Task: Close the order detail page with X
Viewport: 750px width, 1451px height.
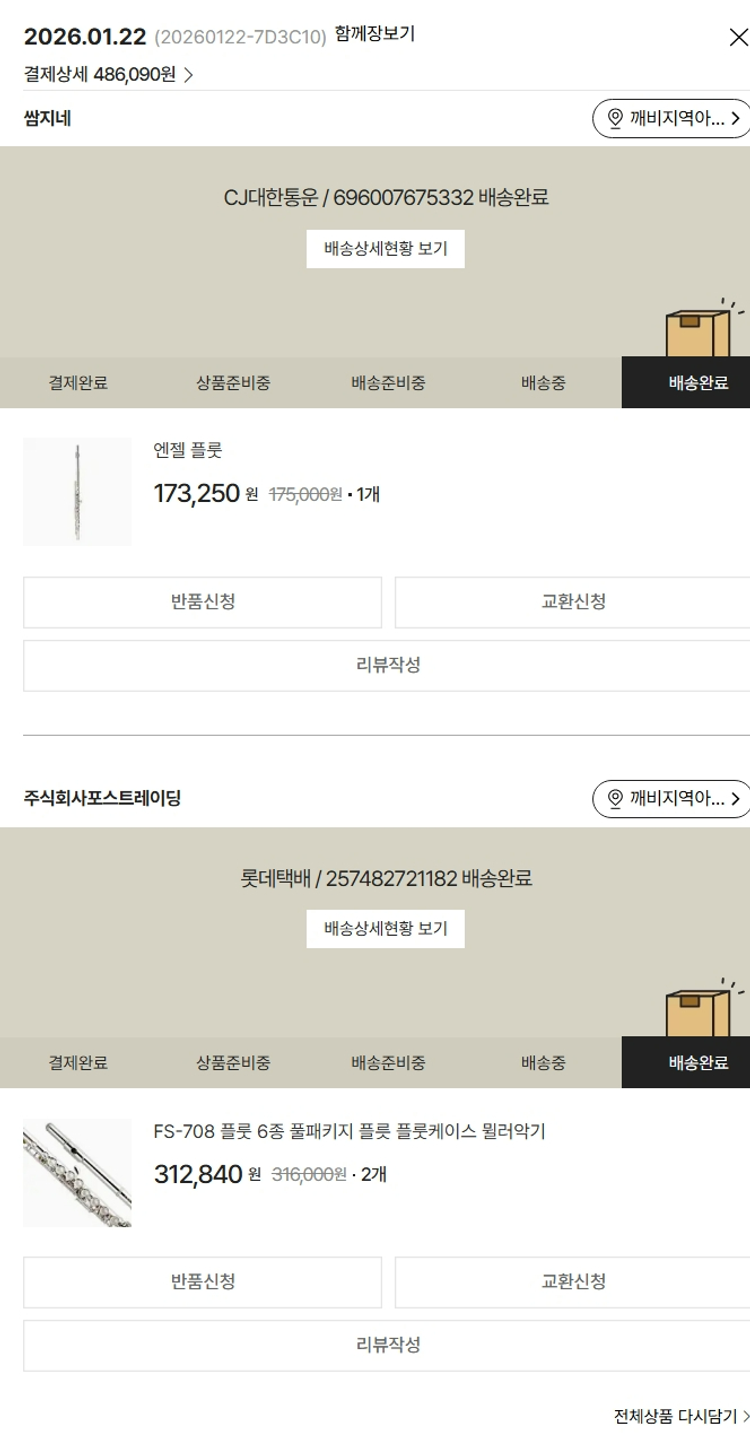Action: (x=738, y=39)
